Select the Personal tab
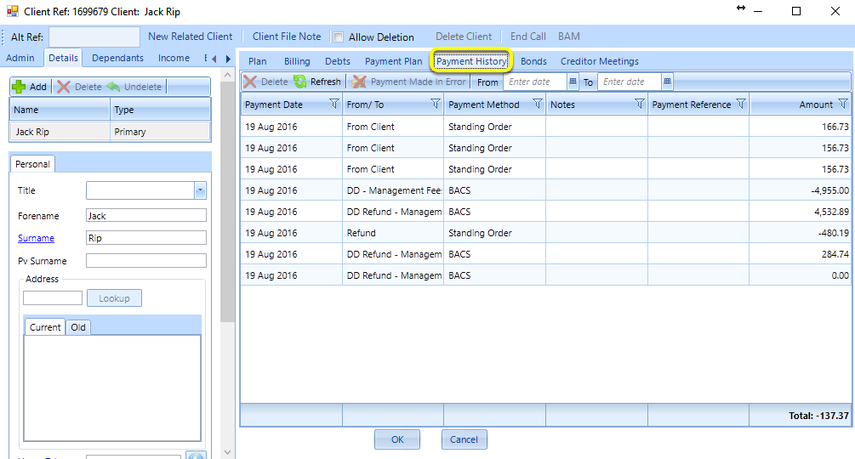855x459 pixels. click(32, 164)
